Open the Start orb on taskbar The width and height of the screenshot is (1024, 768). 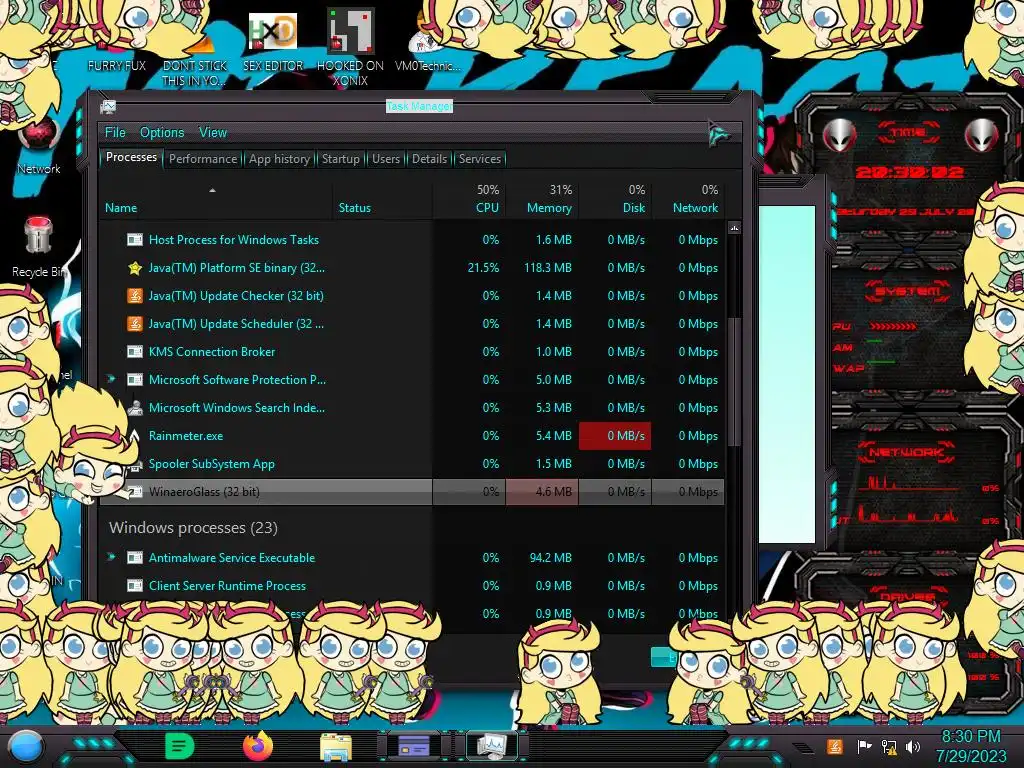coord(26,747)
